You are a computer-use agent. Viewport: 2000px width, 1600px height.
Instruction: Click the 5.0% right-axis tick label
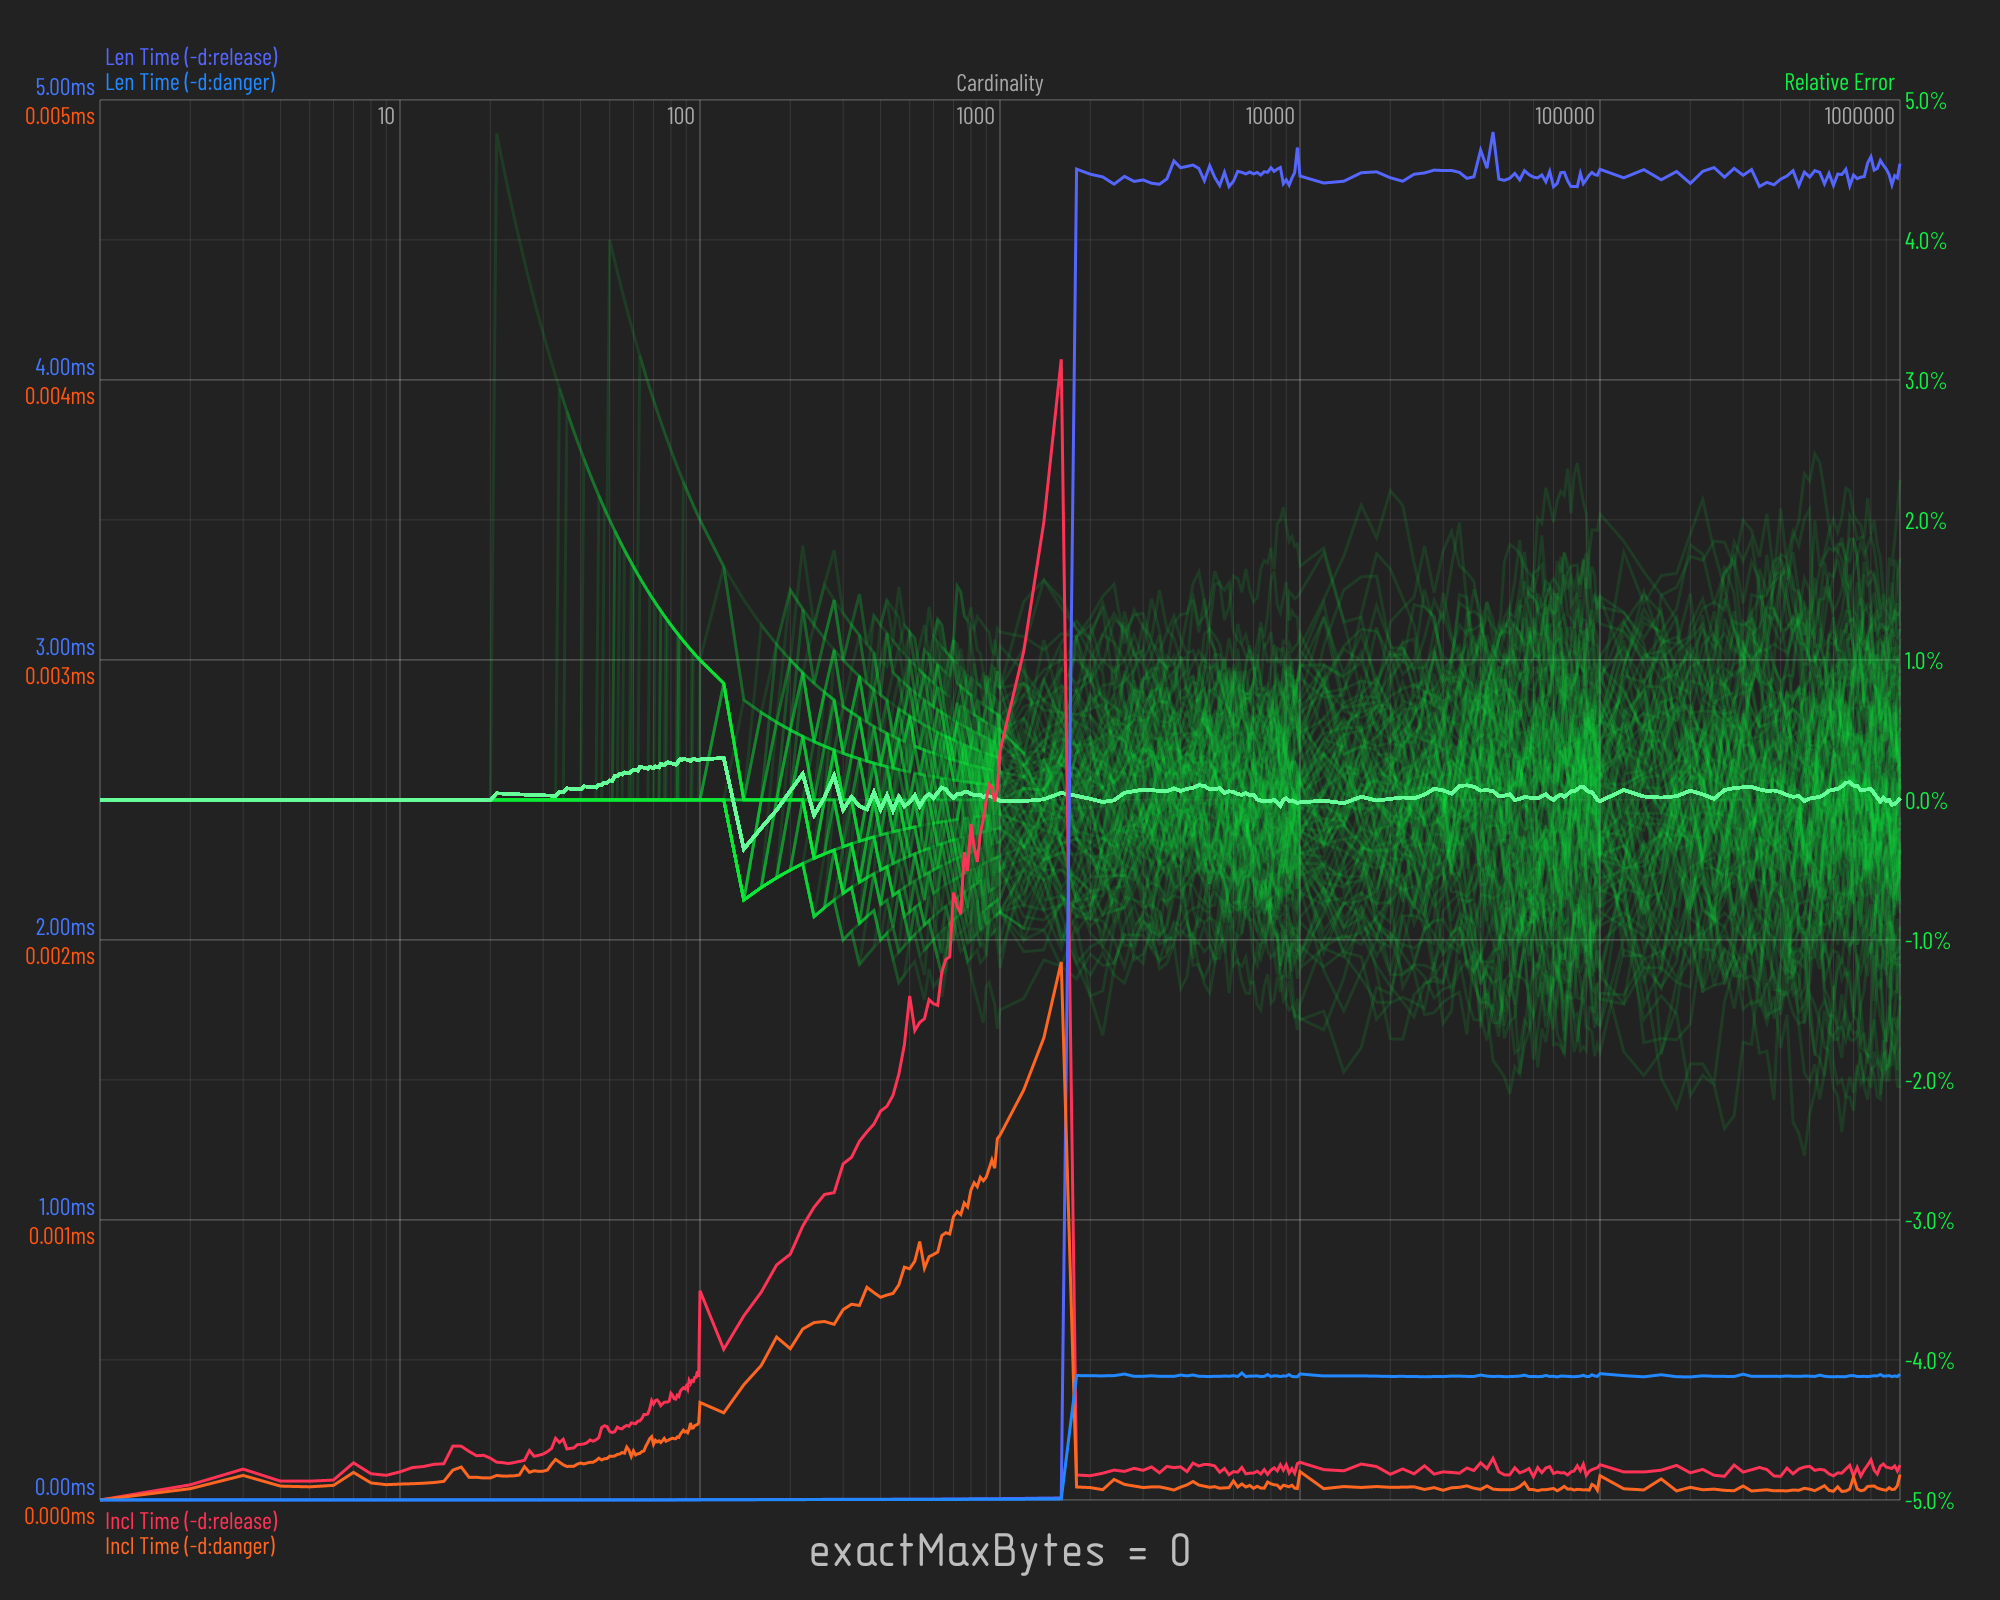click(x=1925, y=101)
